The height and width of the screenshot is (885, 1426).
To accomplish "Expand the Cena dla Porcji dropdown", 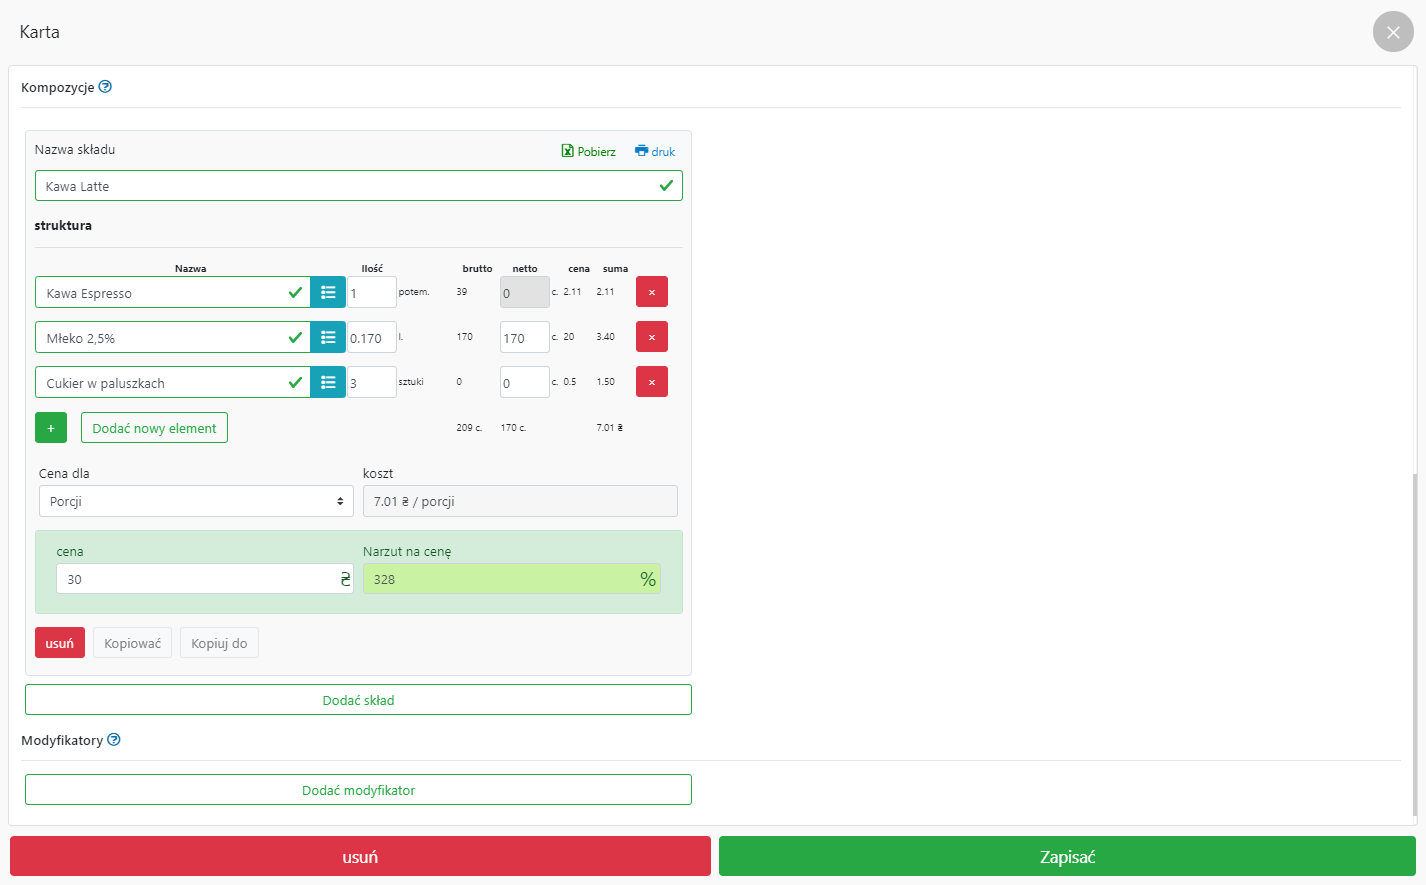I will pos(196,501).
